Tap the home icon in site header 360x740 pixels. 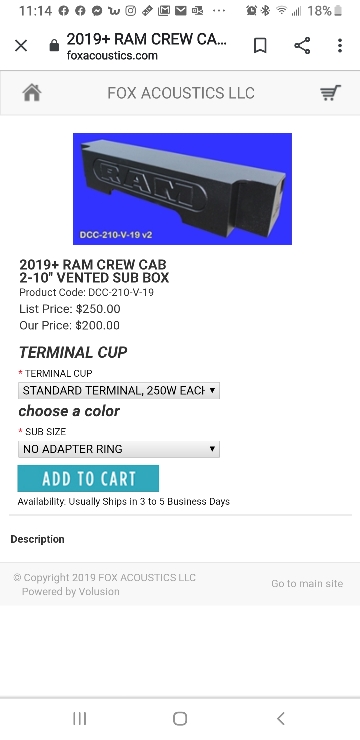pos(32,93)
